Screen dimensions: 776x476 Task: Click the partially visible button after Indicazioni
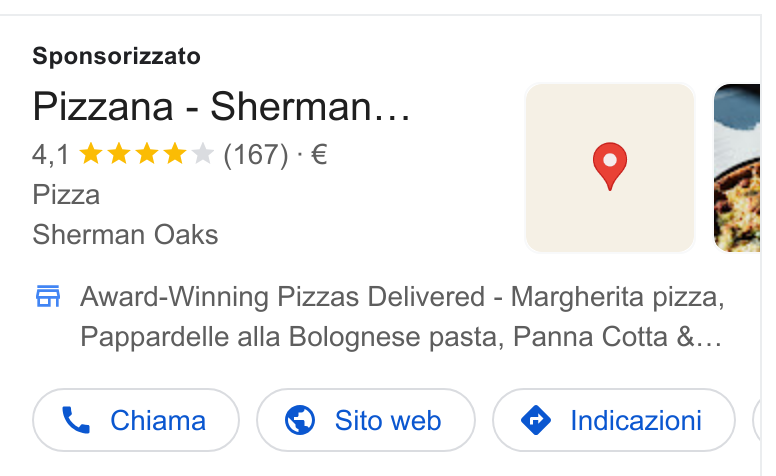click(x=757, y=420)
